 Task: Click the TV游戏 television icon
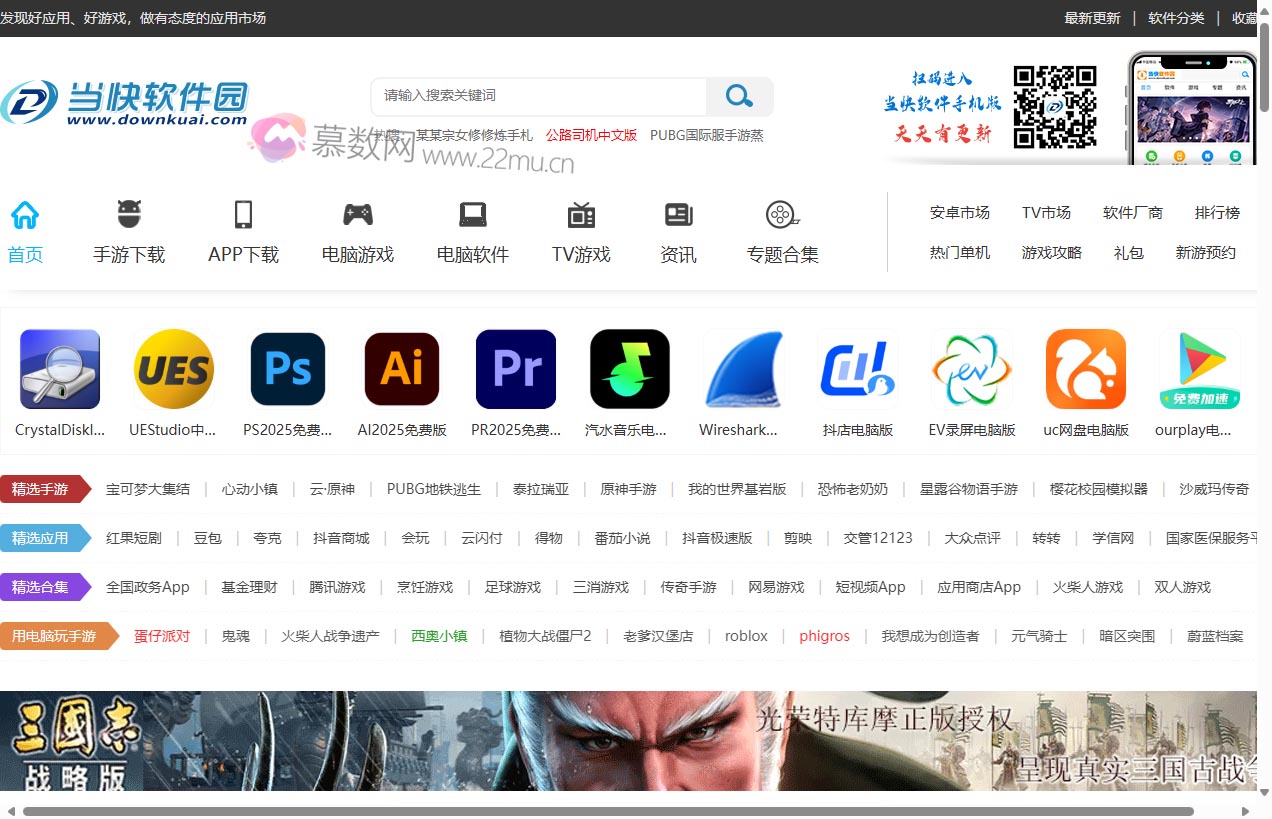pos(580,213)
